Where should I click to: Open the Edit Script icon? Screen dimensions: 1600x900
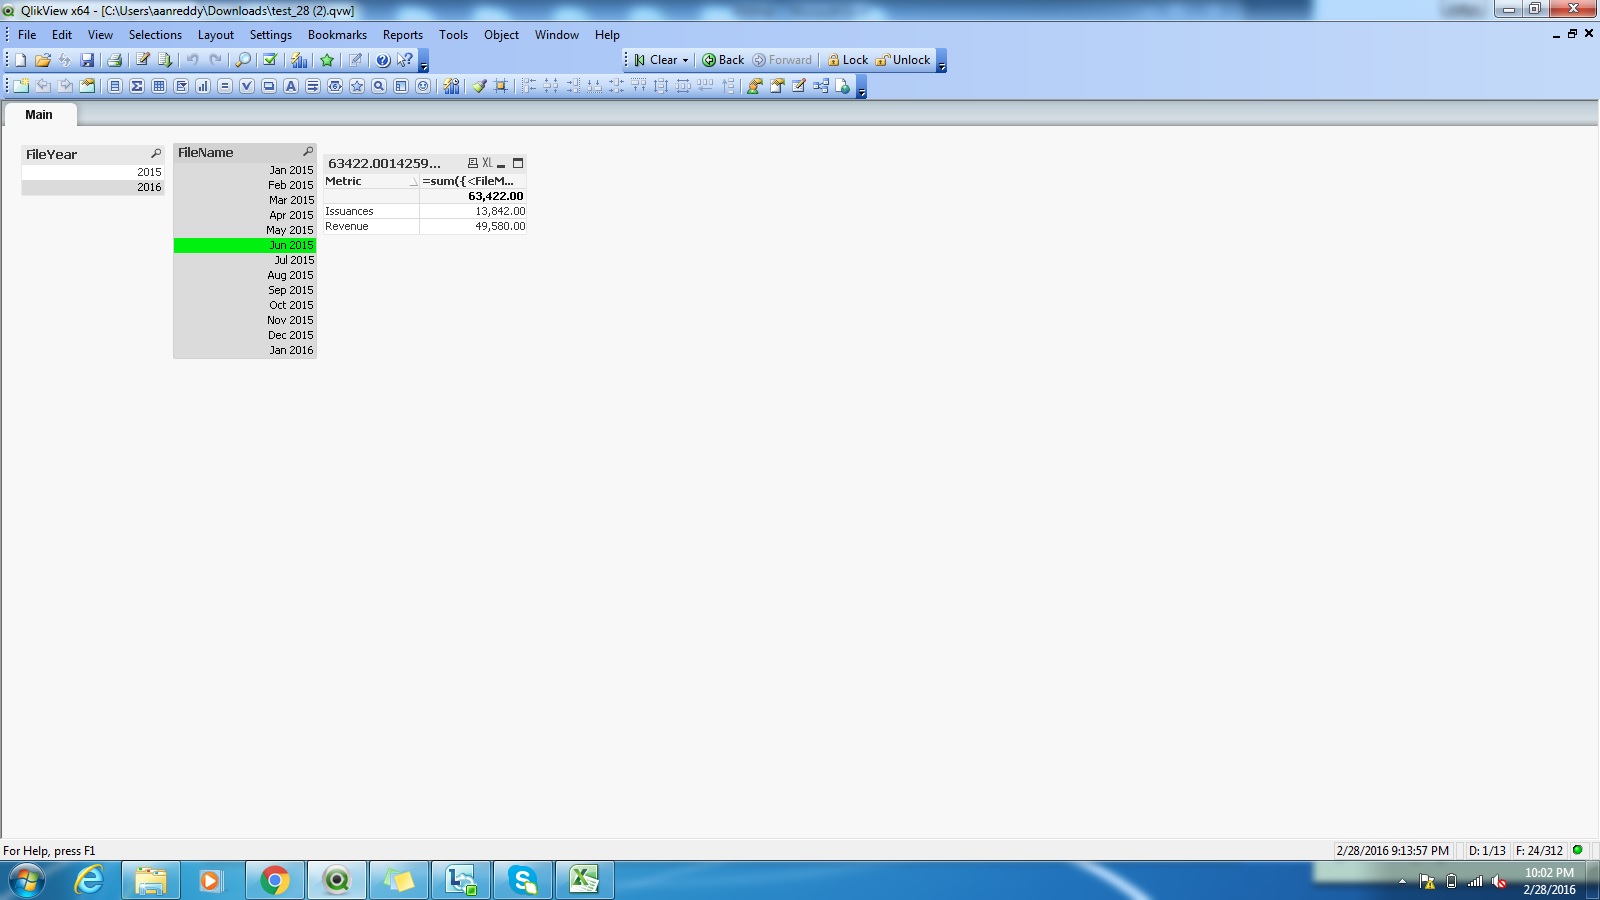coord(143,60)
